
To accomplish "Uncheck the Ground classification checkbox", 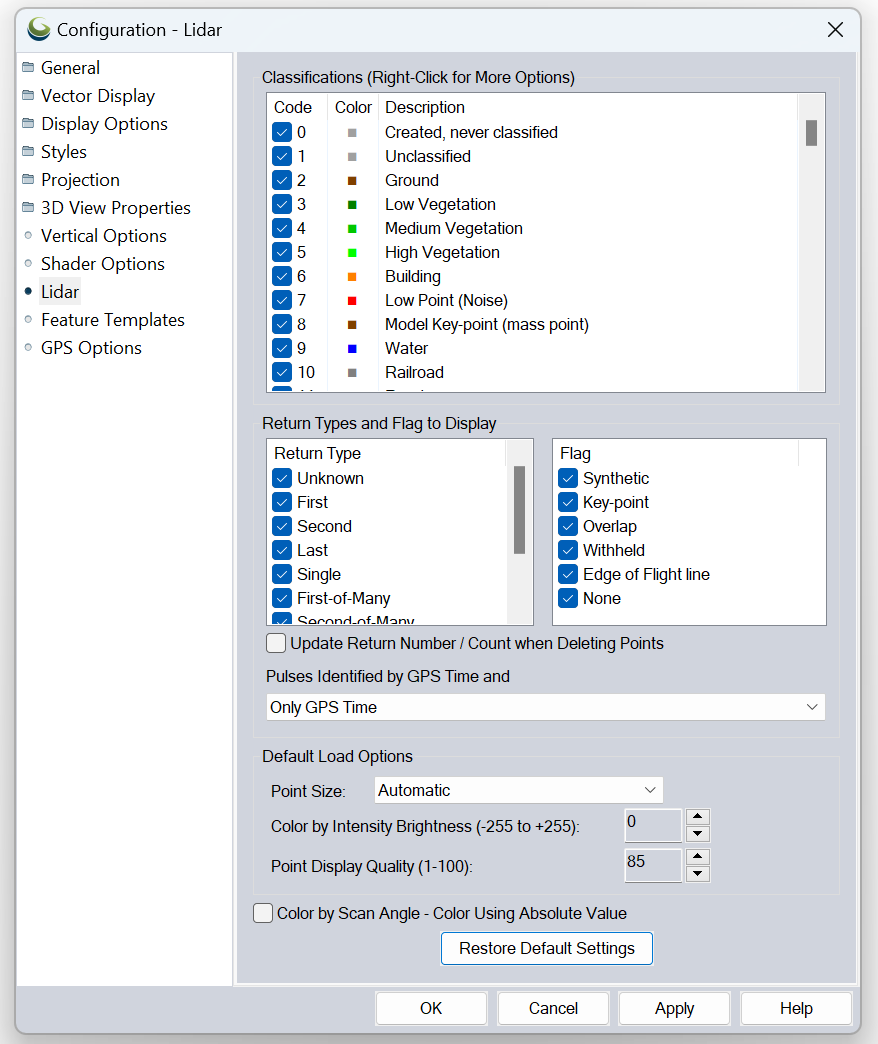I will [x=282, y=181].
